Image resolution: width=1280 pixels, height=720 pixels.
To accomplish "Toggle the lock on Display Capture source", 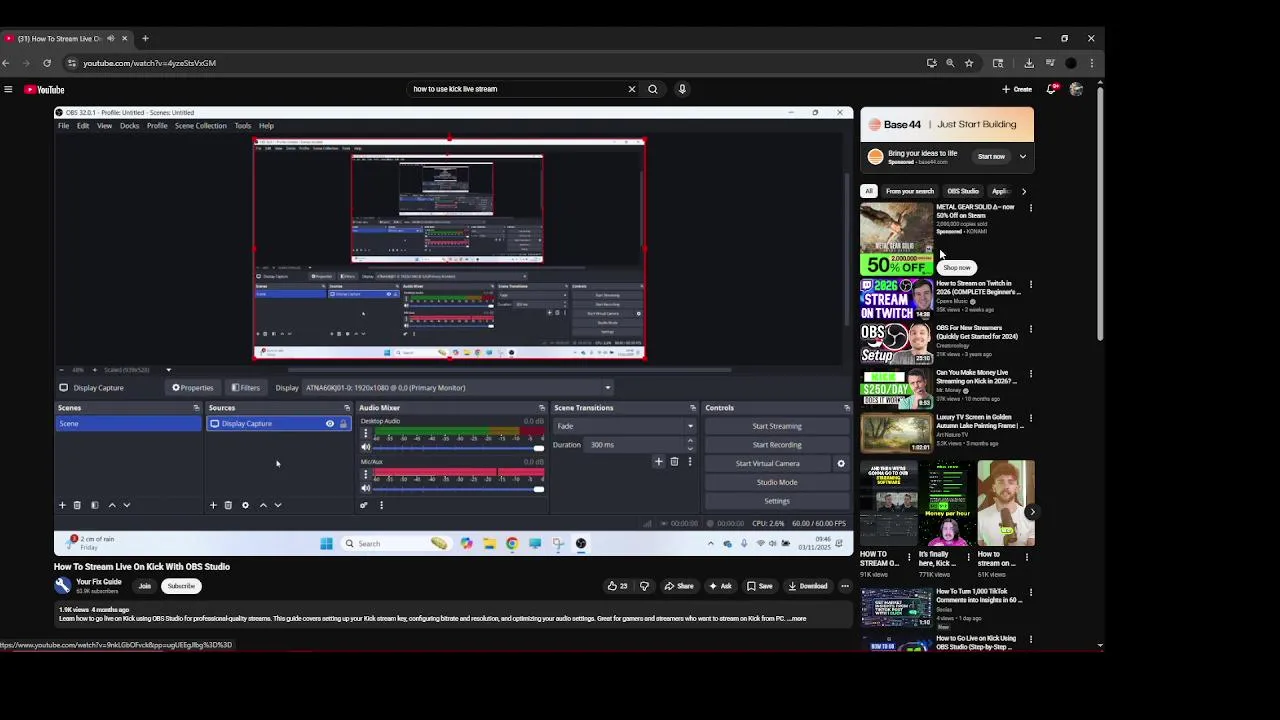I will point(343,424).
